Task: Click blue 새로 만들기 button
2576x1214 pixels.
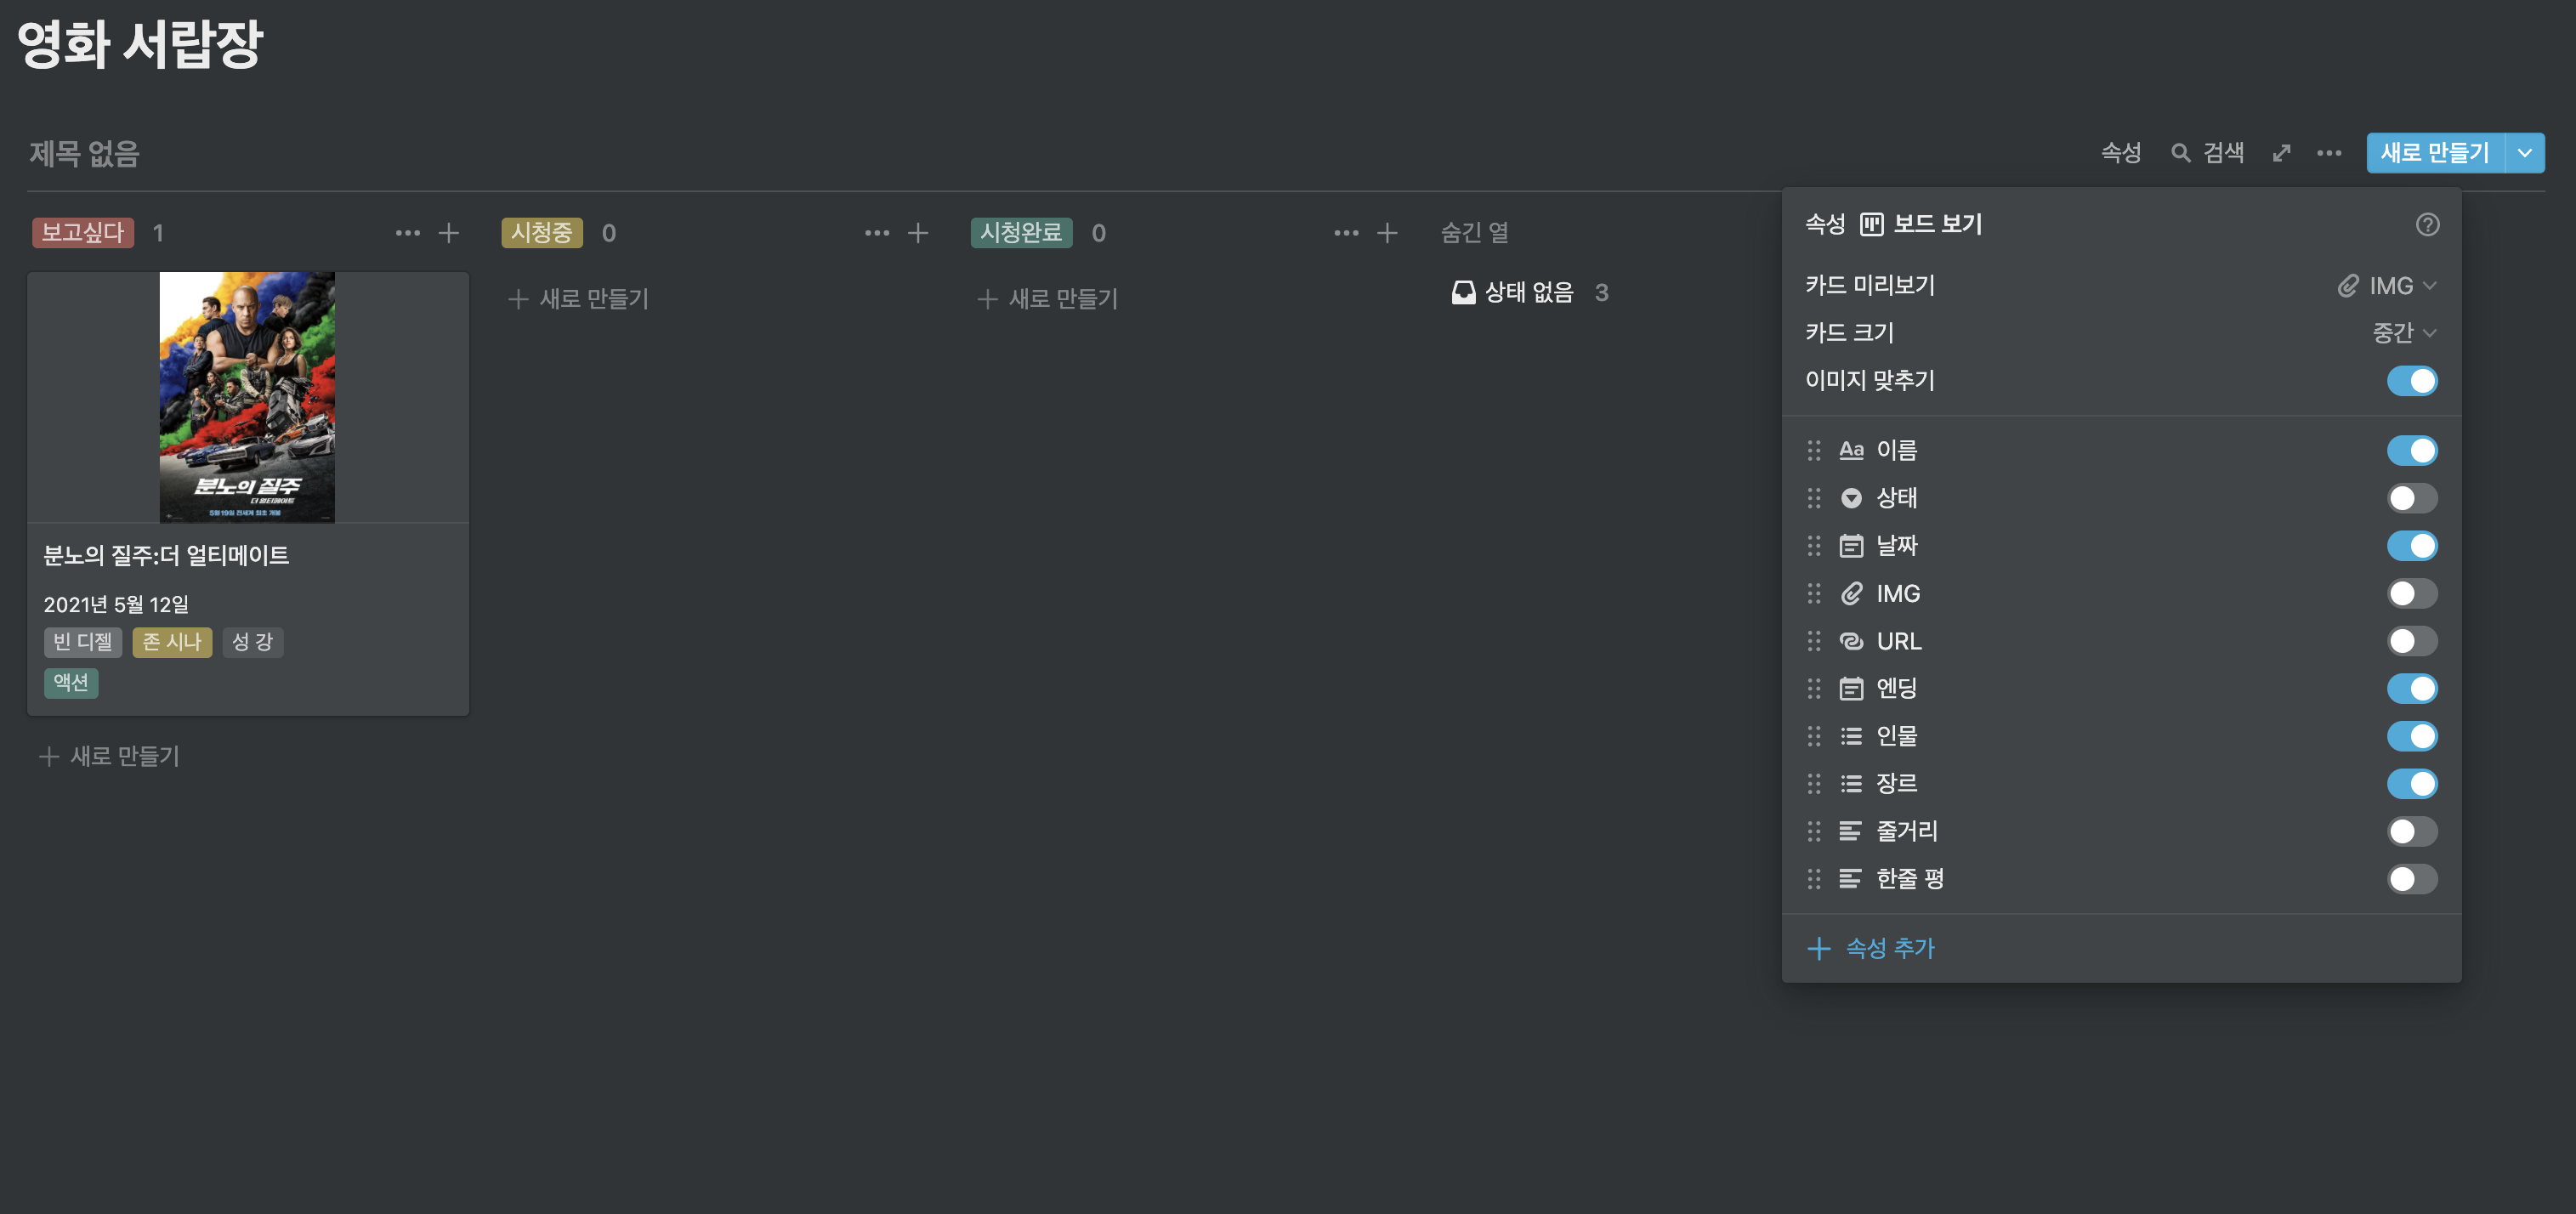Action: click(2434, 153)
